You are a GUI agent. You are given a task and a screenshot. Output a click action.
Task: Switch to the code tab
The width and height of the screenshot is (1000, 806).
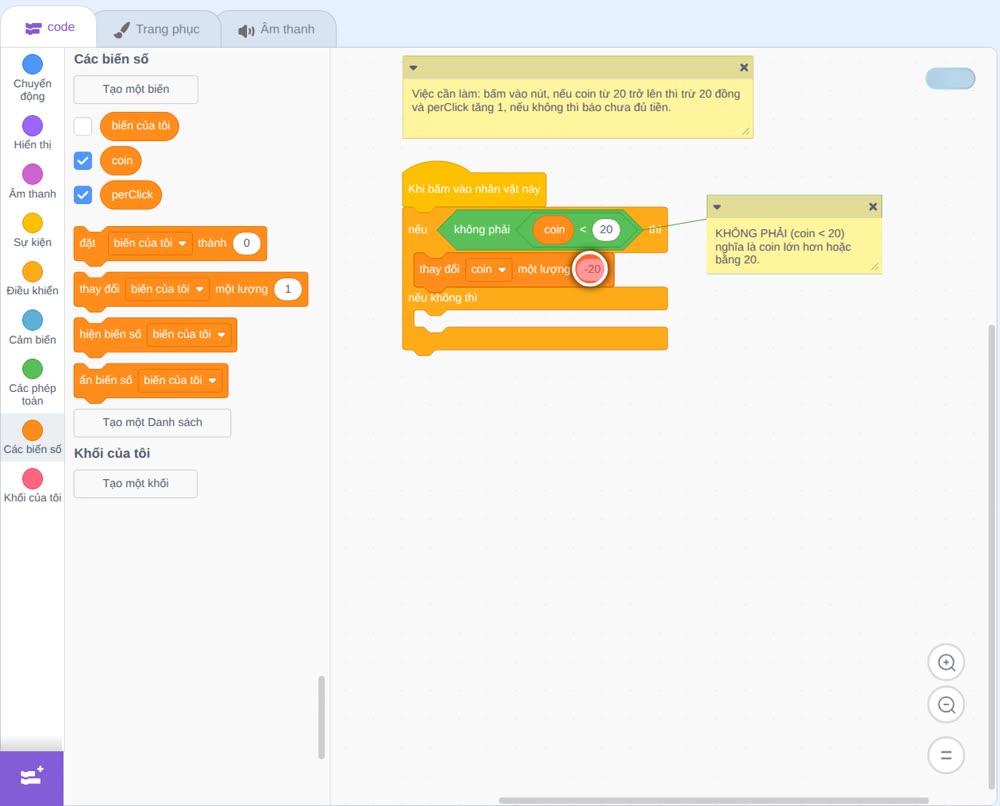49,27
